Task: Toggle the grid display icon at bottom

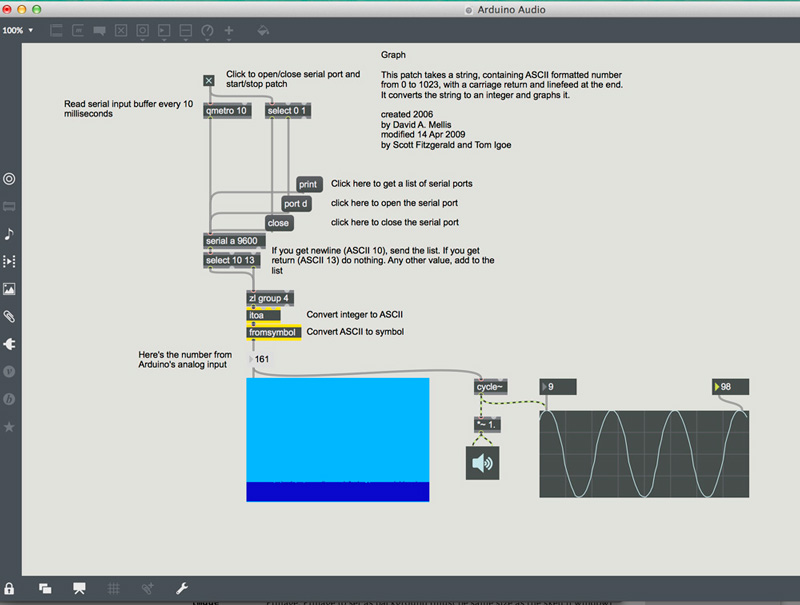Action: point(113,589)
